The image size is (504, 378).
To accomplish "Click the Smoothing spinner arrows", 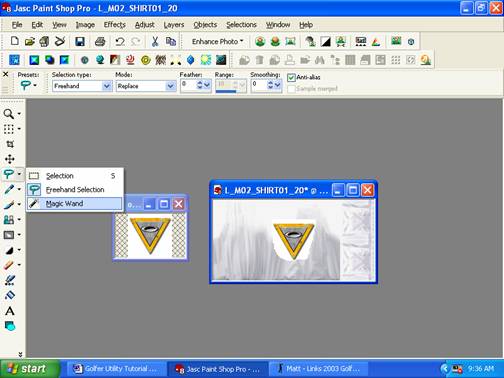I will (270, 86).
